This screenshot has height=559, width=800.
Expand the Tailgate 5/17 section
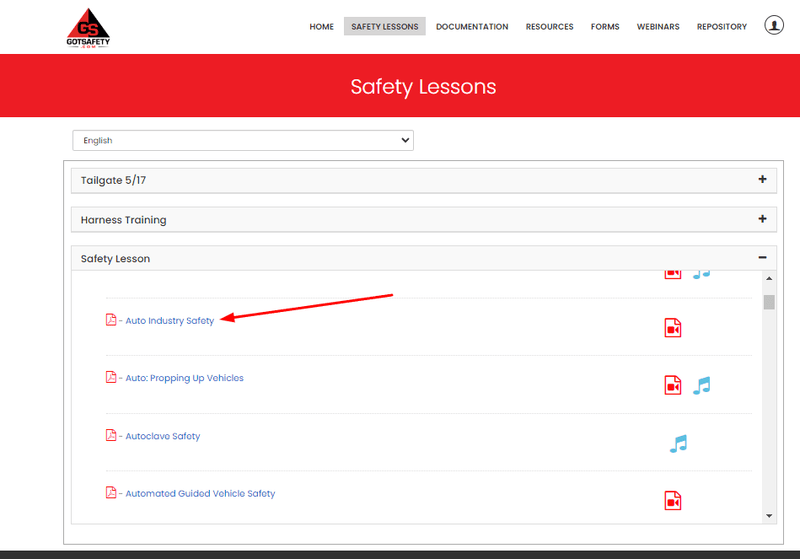click(762, 180)
